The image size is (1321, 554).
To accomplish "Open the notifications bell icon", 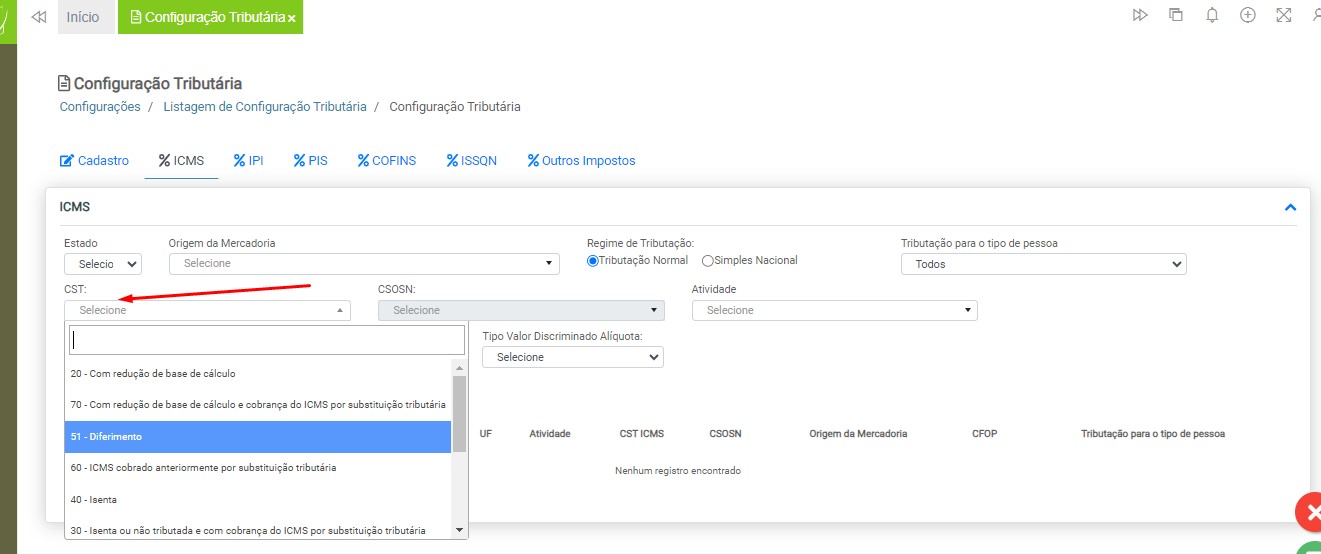I will pos(1212,15).
